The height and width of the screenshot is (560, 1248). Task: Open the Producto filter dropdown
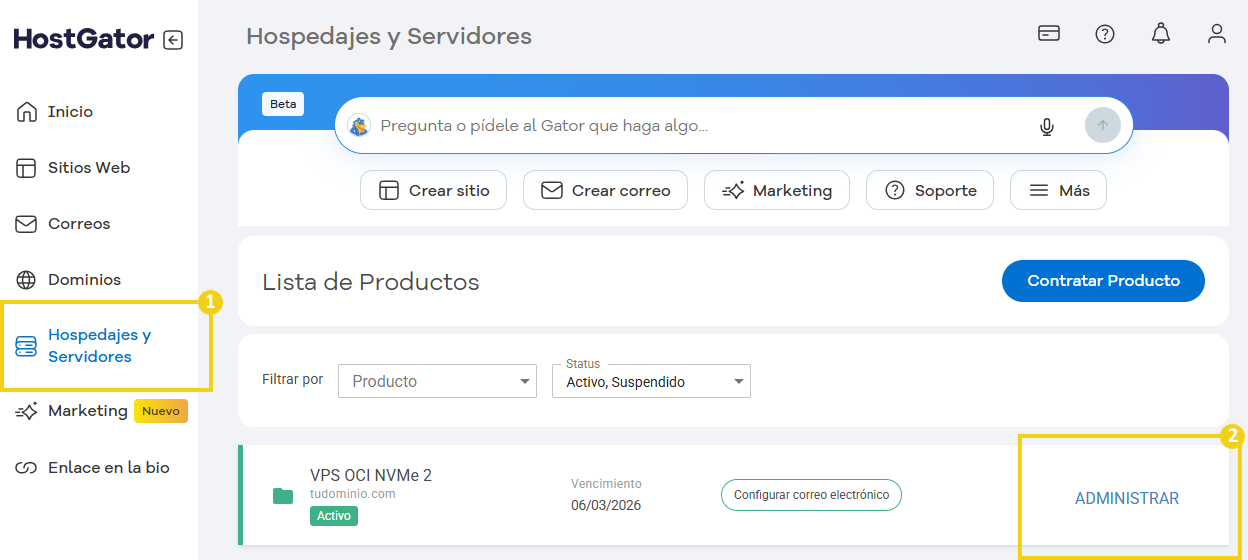[x=438, y=381]
